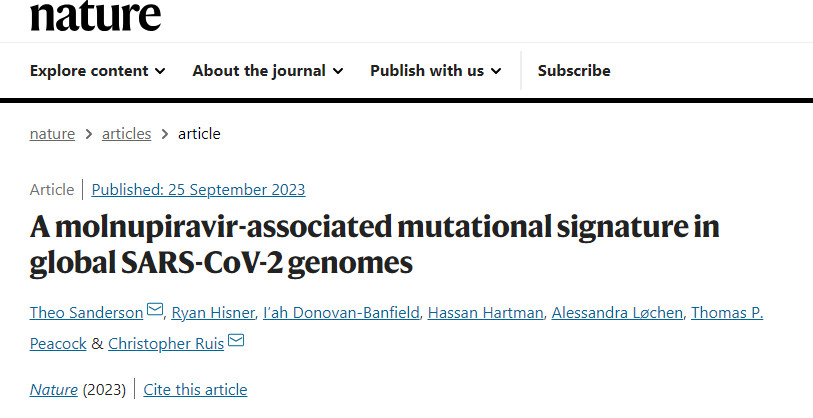This screenshot has width=813, height=418.
Task: Expand the Explore content chevron
Action: coord(160,71)
